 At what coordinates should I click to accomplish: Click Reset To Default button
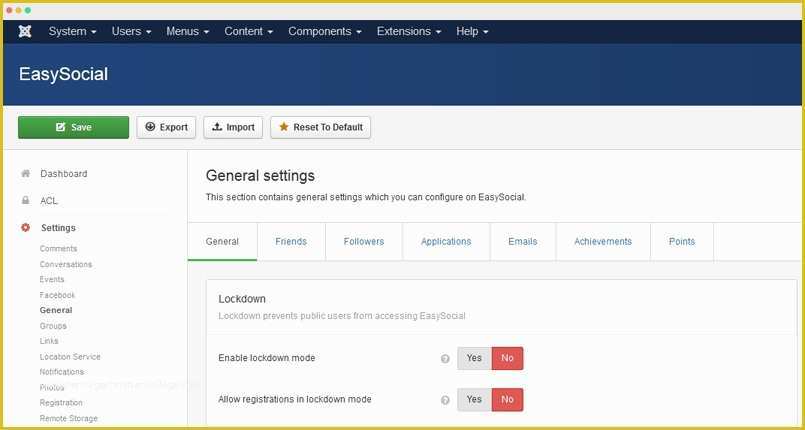320,127
